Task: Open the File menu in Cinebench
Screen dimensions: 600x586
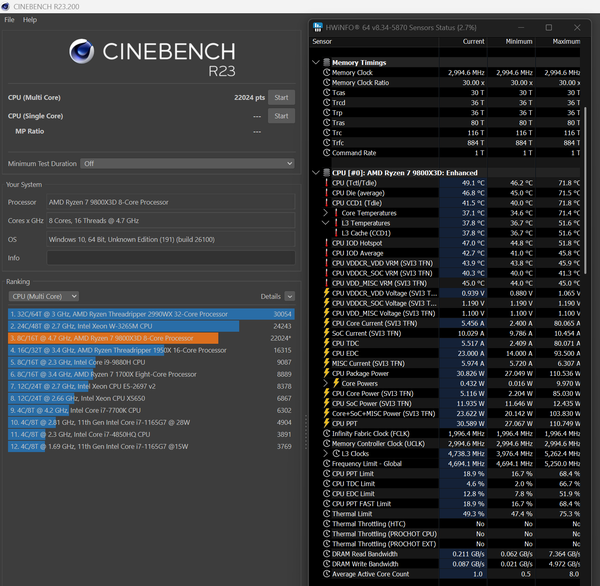Action: 9,20
